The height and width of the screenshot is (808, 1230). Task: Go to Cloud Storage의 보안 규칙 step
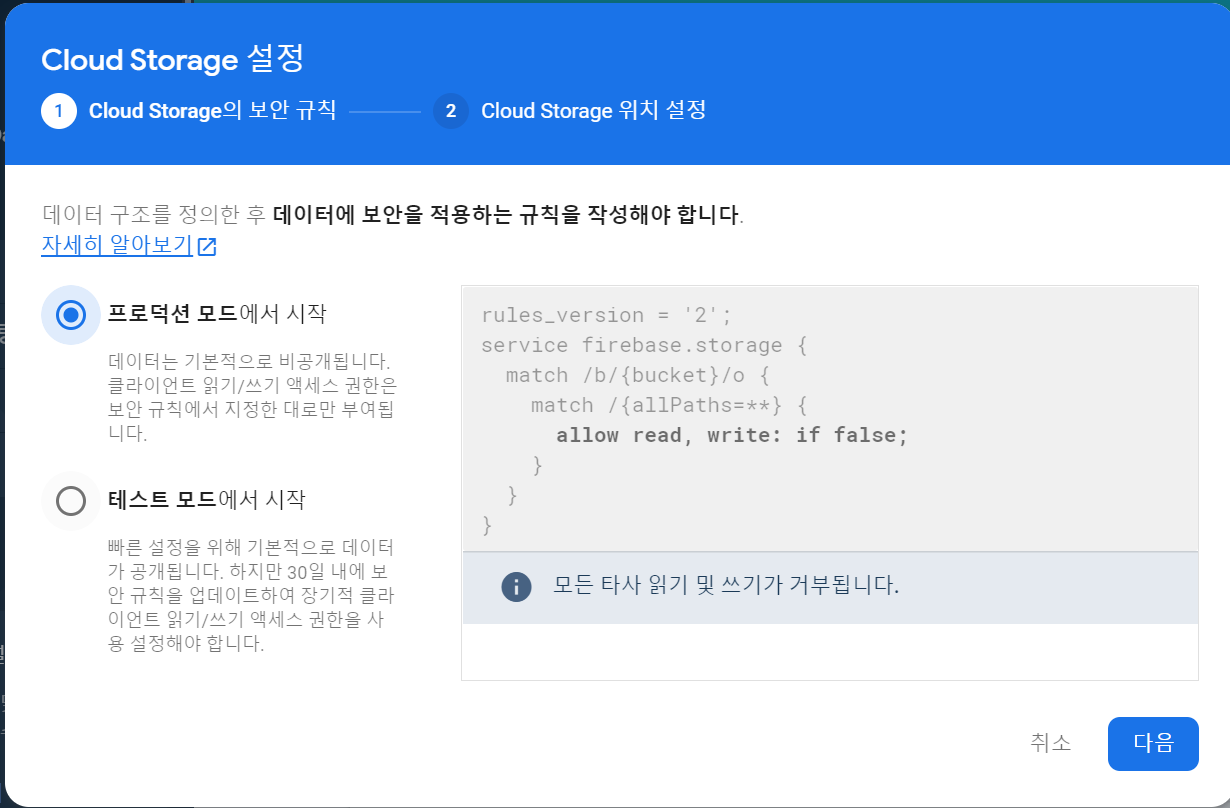coord(212,111)
